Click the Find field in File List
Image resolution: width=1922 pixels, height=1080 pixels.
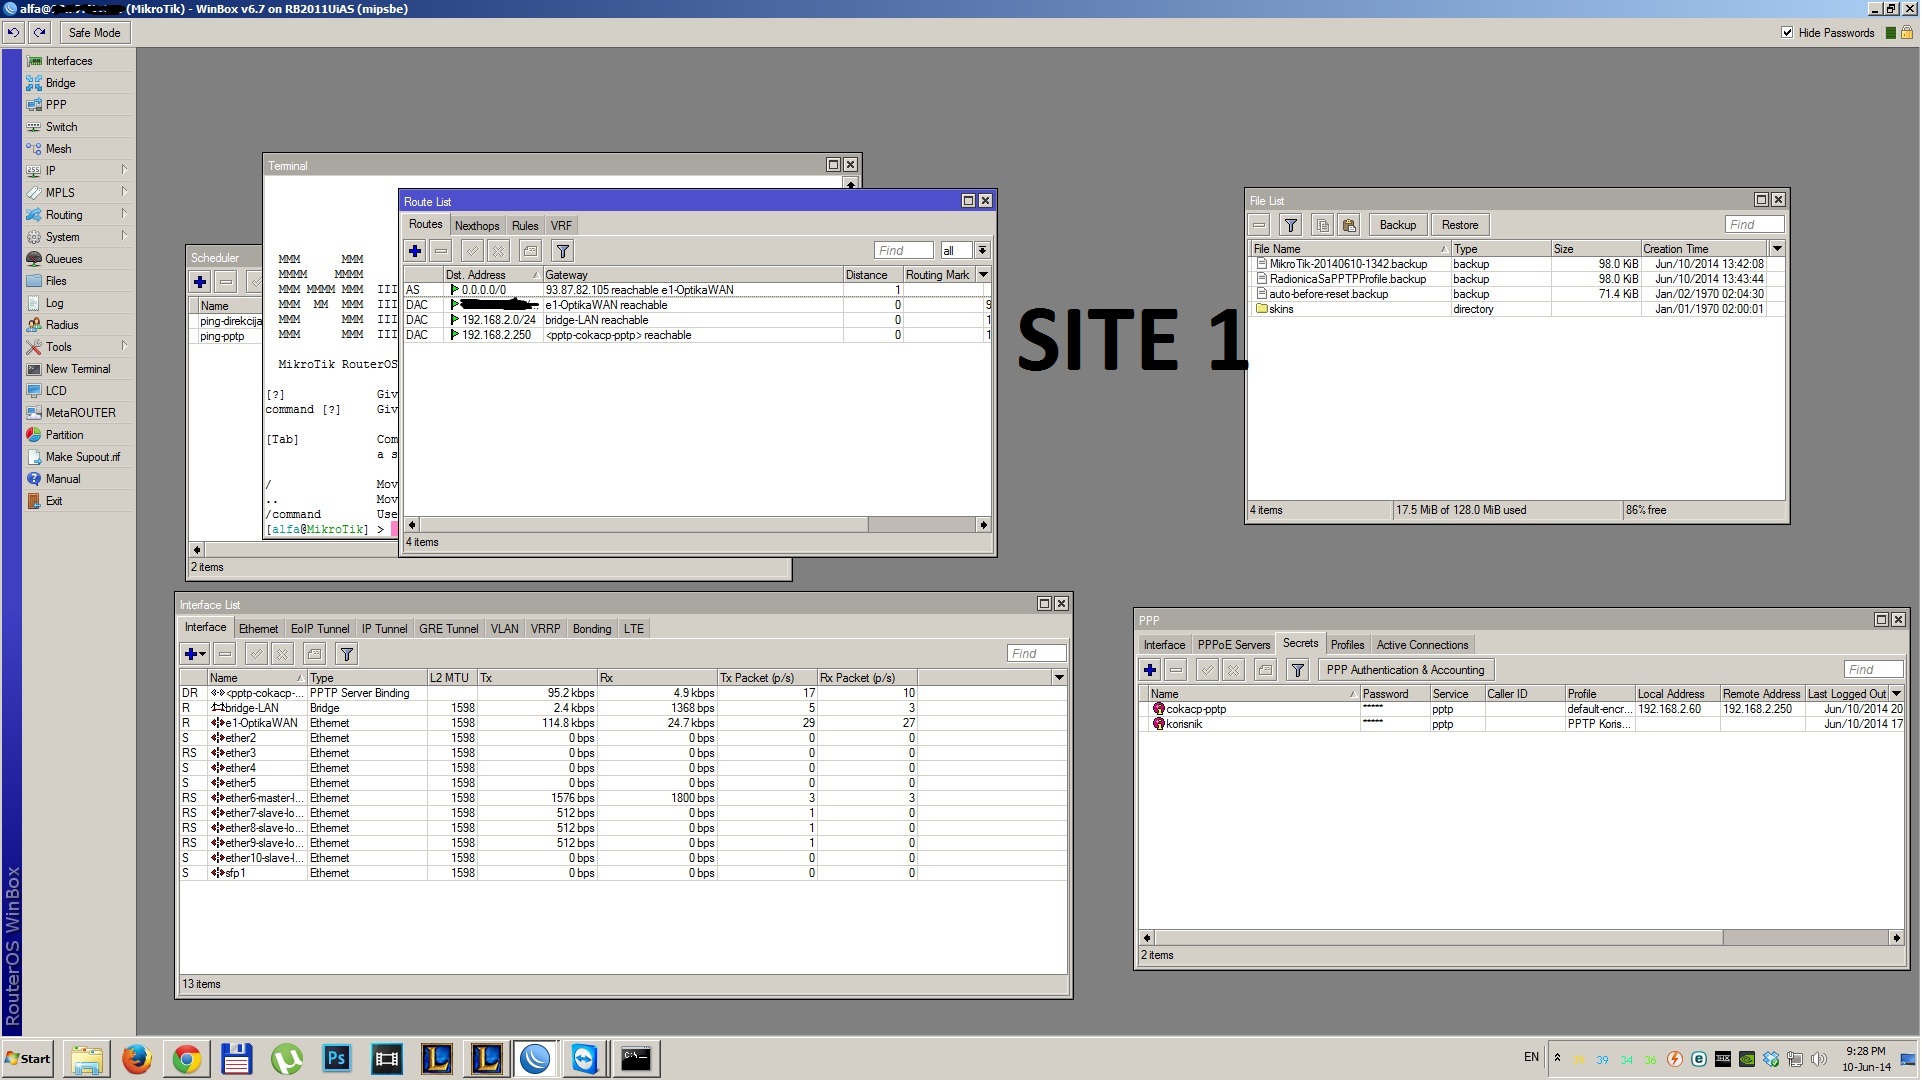tap(1753, 225)
